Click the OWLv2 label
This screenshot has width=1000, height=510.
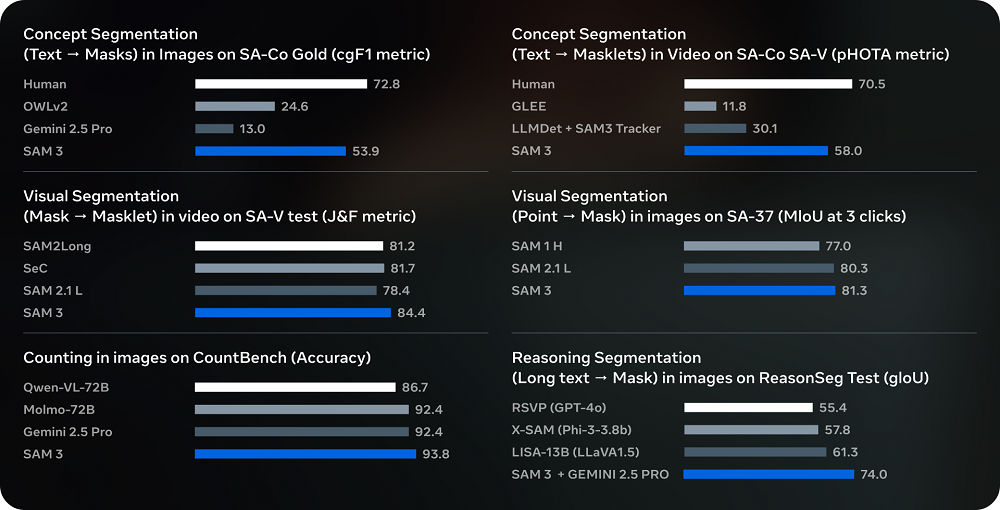tap(44, 106)
